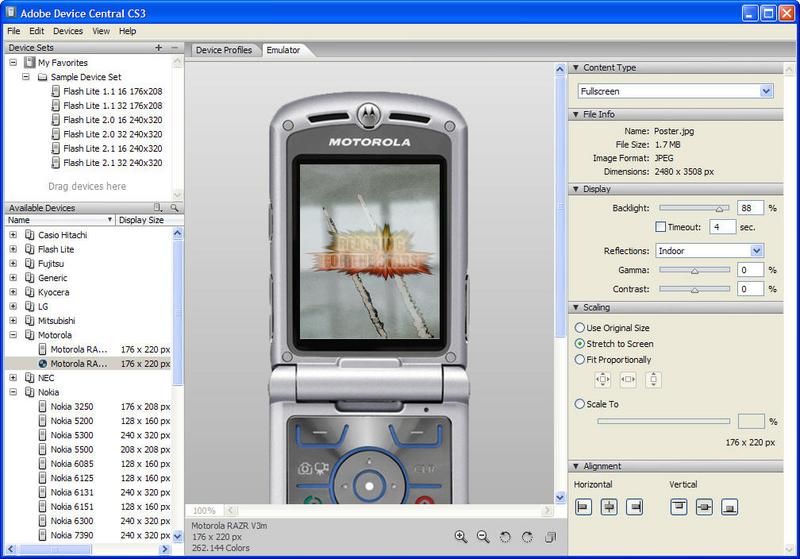Open the View menu
The image size is (800, 559).
click(101, 31)
